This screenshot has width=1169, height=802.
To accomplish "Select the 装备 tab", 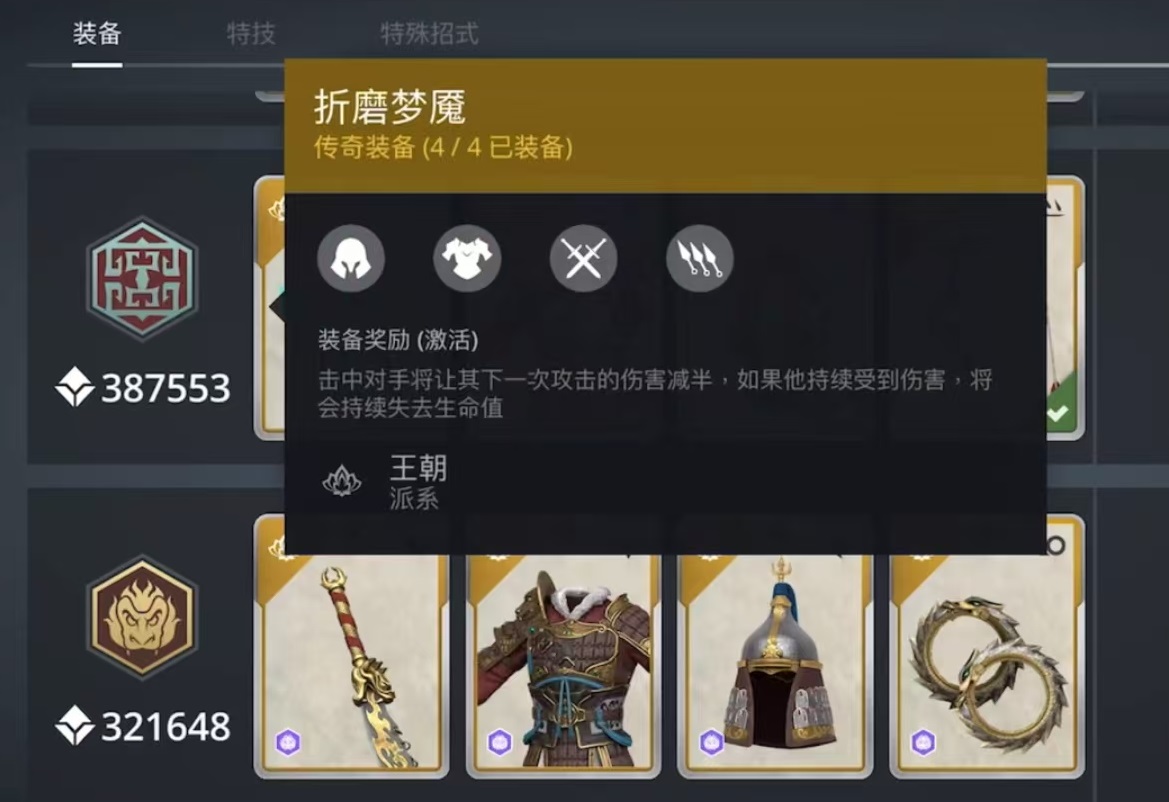I will [x=97, y=34].
